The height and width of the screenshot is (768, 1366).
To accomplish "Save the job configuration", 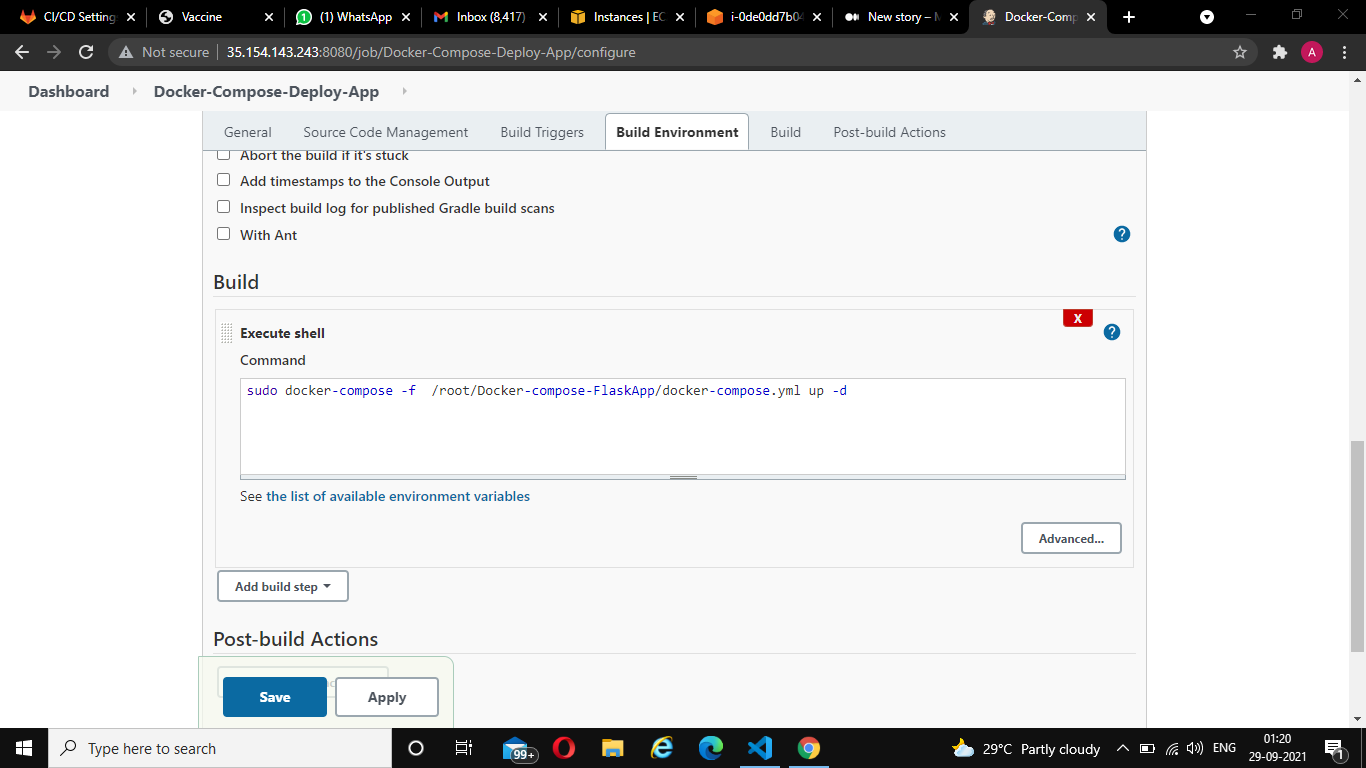I will click(274, 696).
